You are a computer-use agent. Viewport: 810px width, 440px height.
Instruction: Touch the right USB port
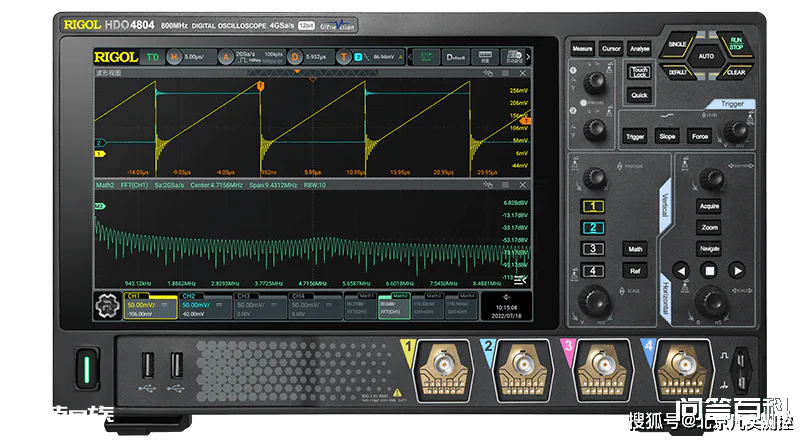pyautogui.click(x=177, y=365)
